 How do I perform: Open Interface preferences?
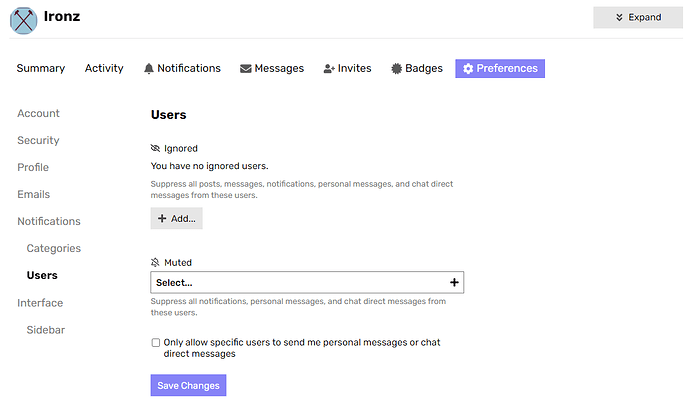[40, 303]
